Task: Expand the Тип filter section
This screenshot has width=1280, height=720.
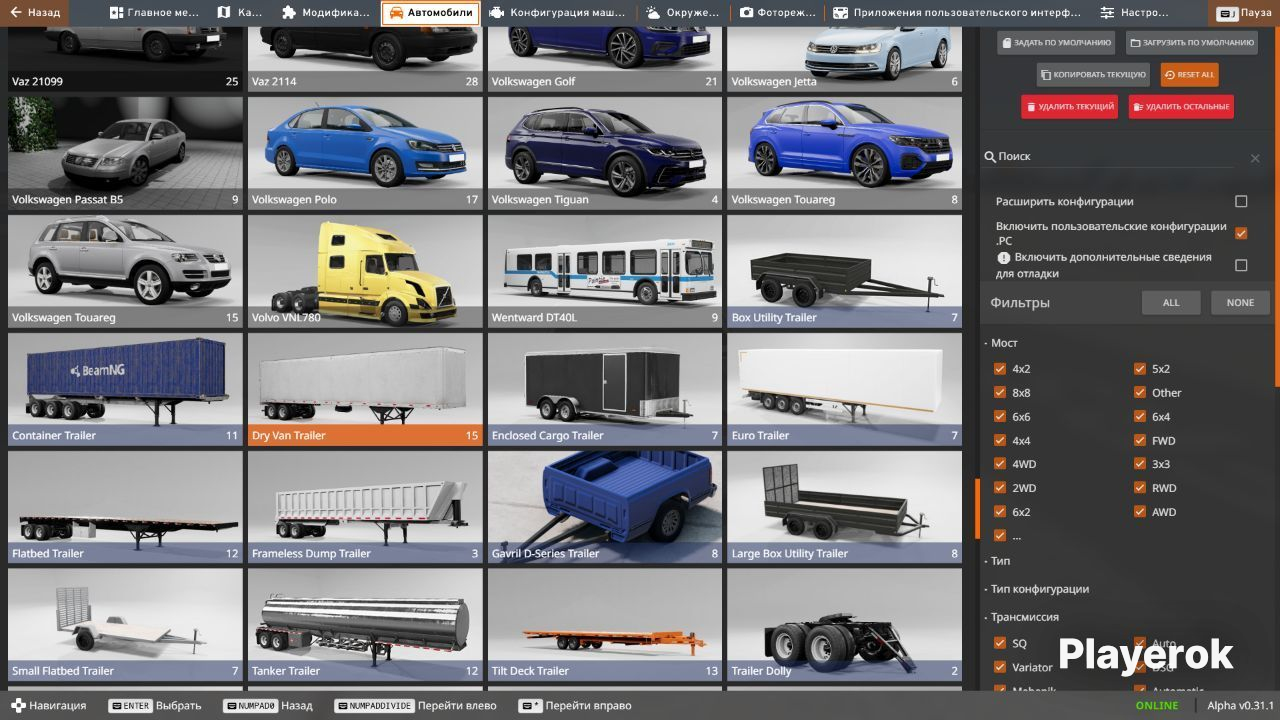Action: coord(999,561)
